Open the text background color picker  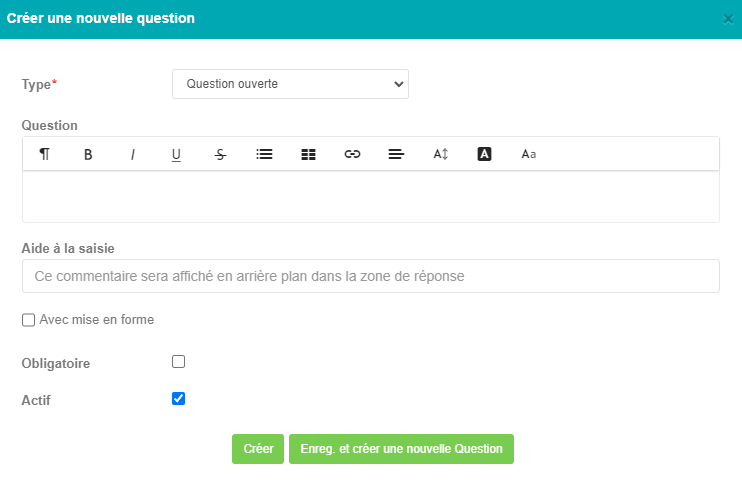click(x=485, y=154)
